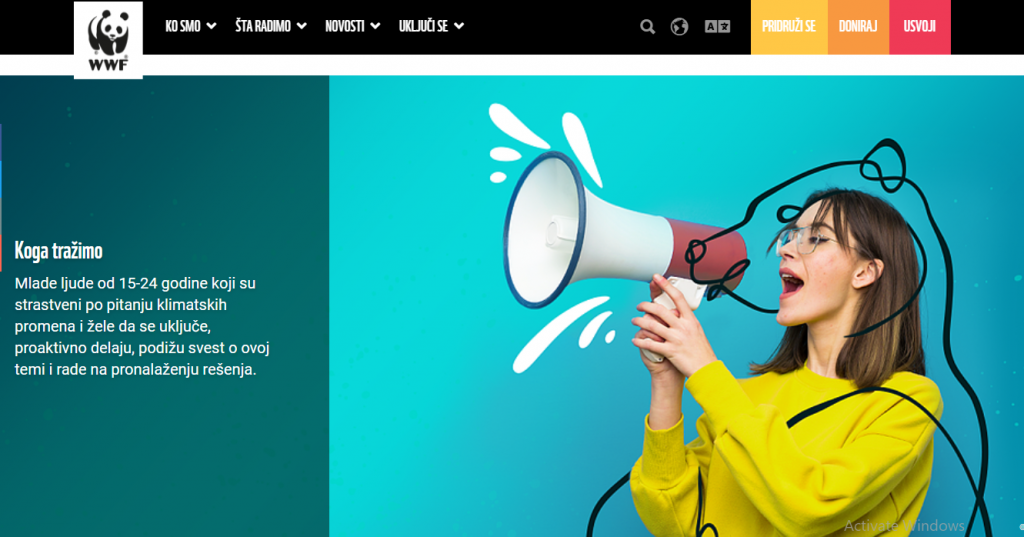Open the ŠTA RADIMO menu item
Image resolution: width=1024 pixels, height=537 pixels.
click(263, 26)
